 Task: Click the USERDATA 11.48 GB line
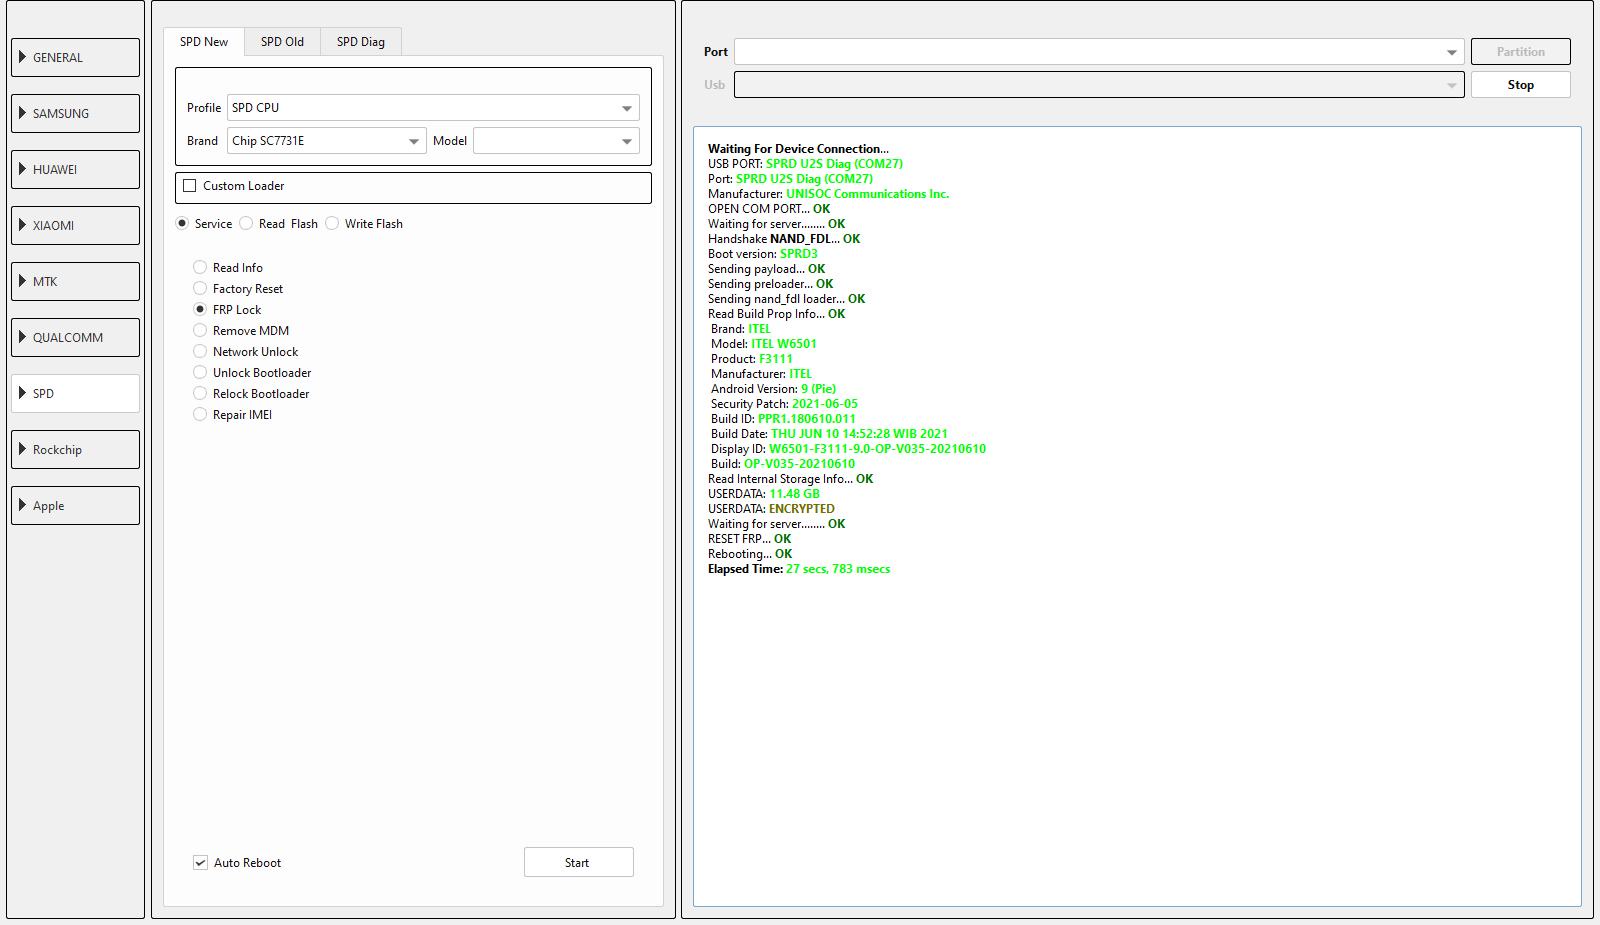[x=764, y=494]
